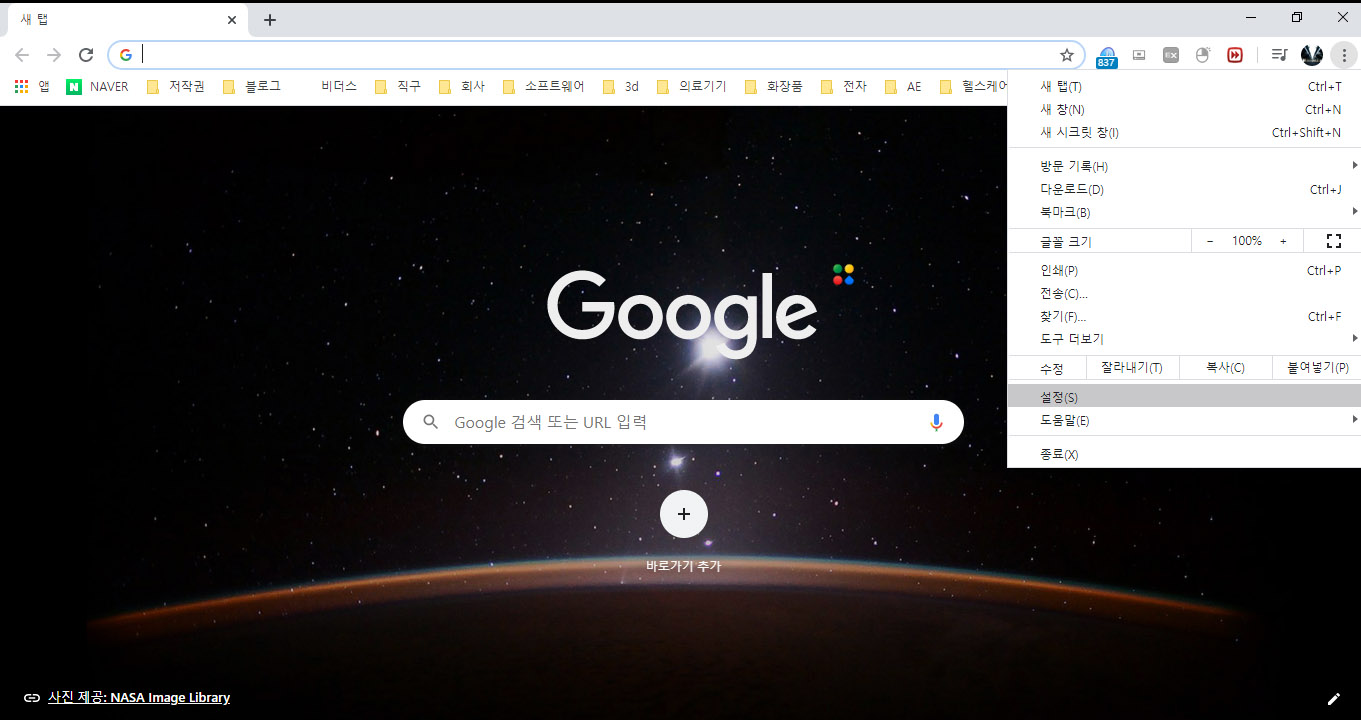
Task: Open the 의료기기 bookmark folder
Action: click(692, 87)
